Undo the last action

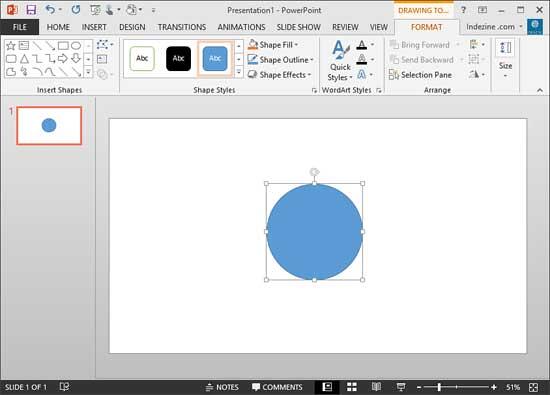click(x=50, y=10)
